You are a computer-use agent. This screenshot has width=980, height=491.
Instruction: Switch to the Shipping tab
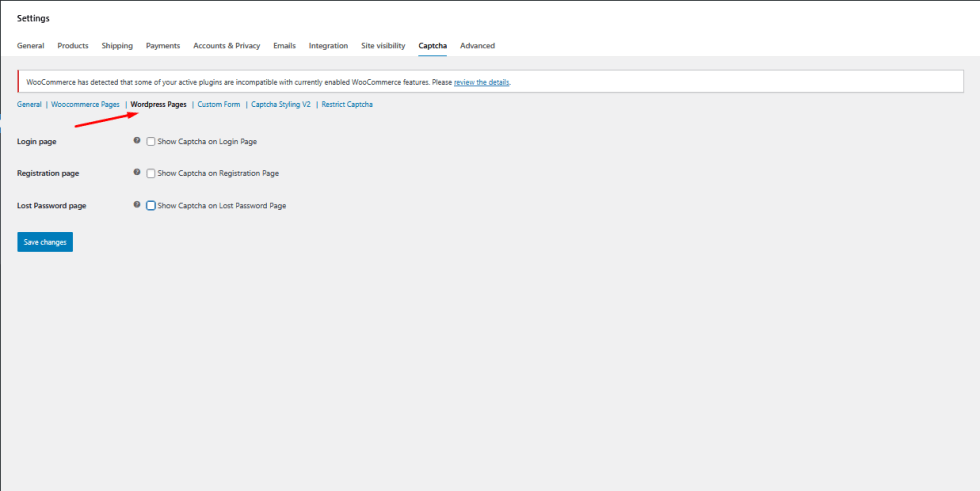click(118, 46)
